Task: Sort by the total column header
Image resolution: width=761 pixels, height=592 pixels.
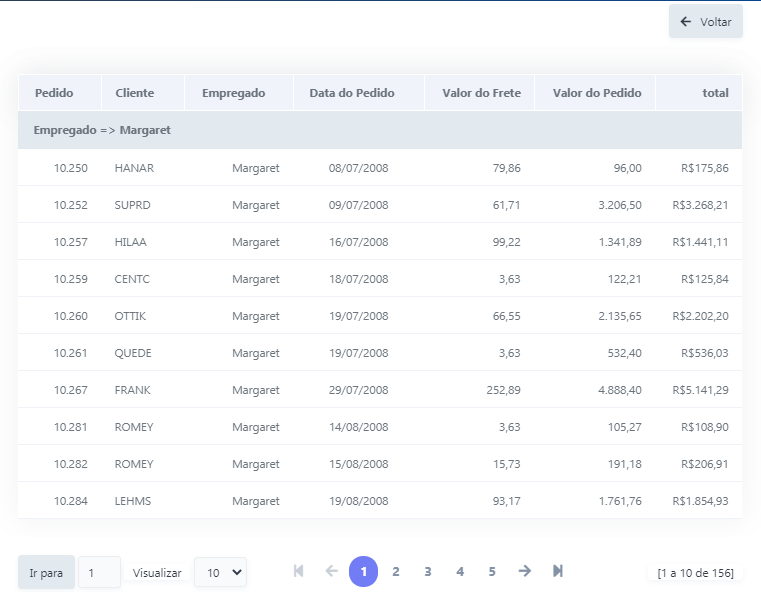Action: click(x=715, y=93)
